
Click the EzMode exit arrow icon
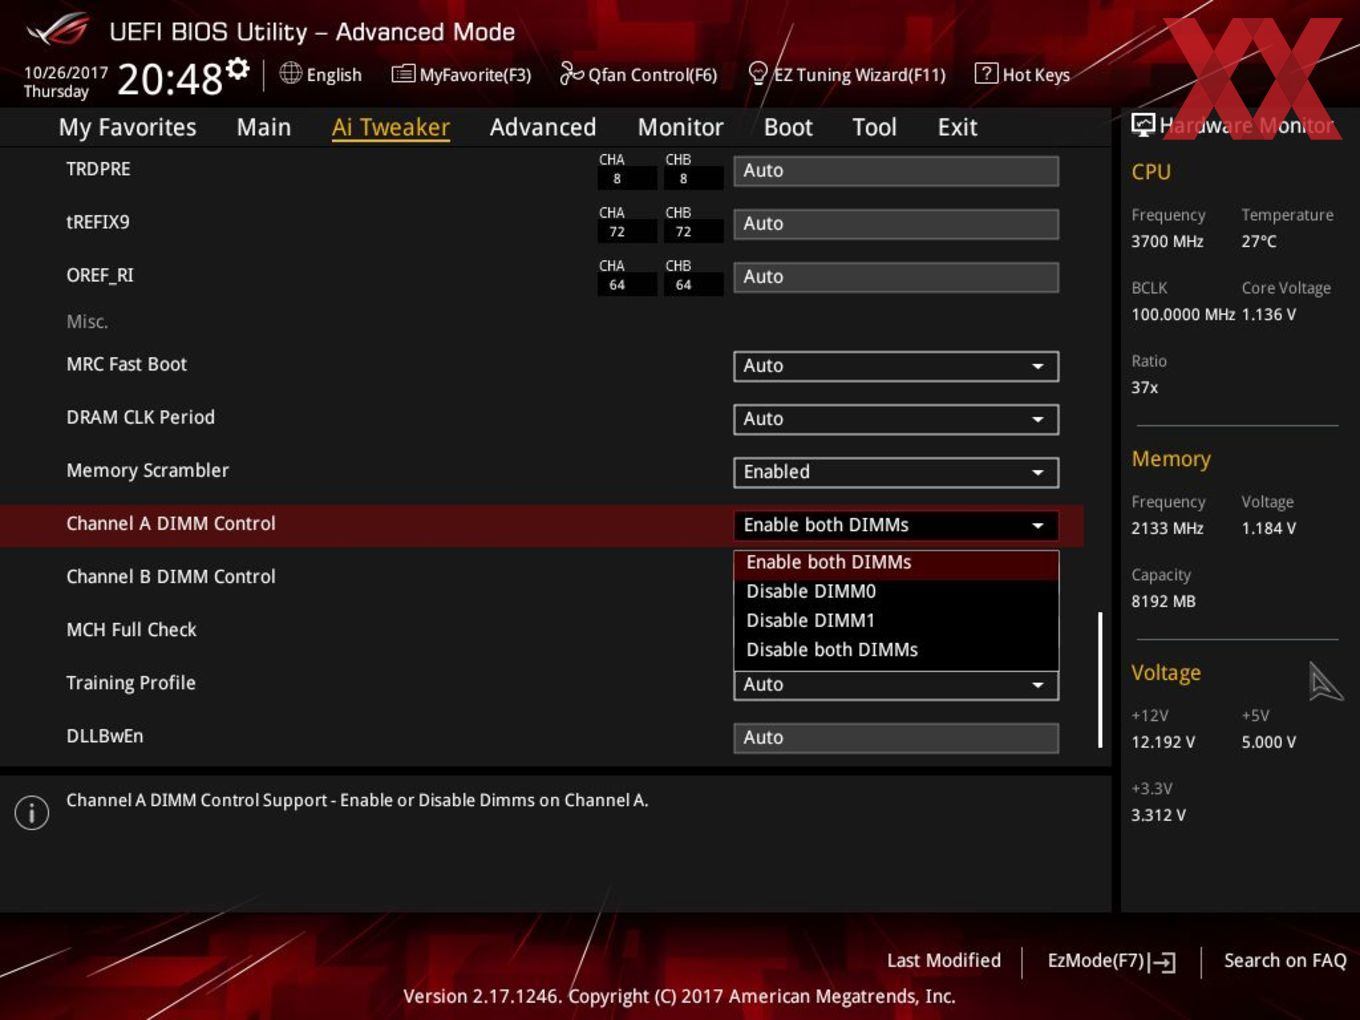[1162, 962]
